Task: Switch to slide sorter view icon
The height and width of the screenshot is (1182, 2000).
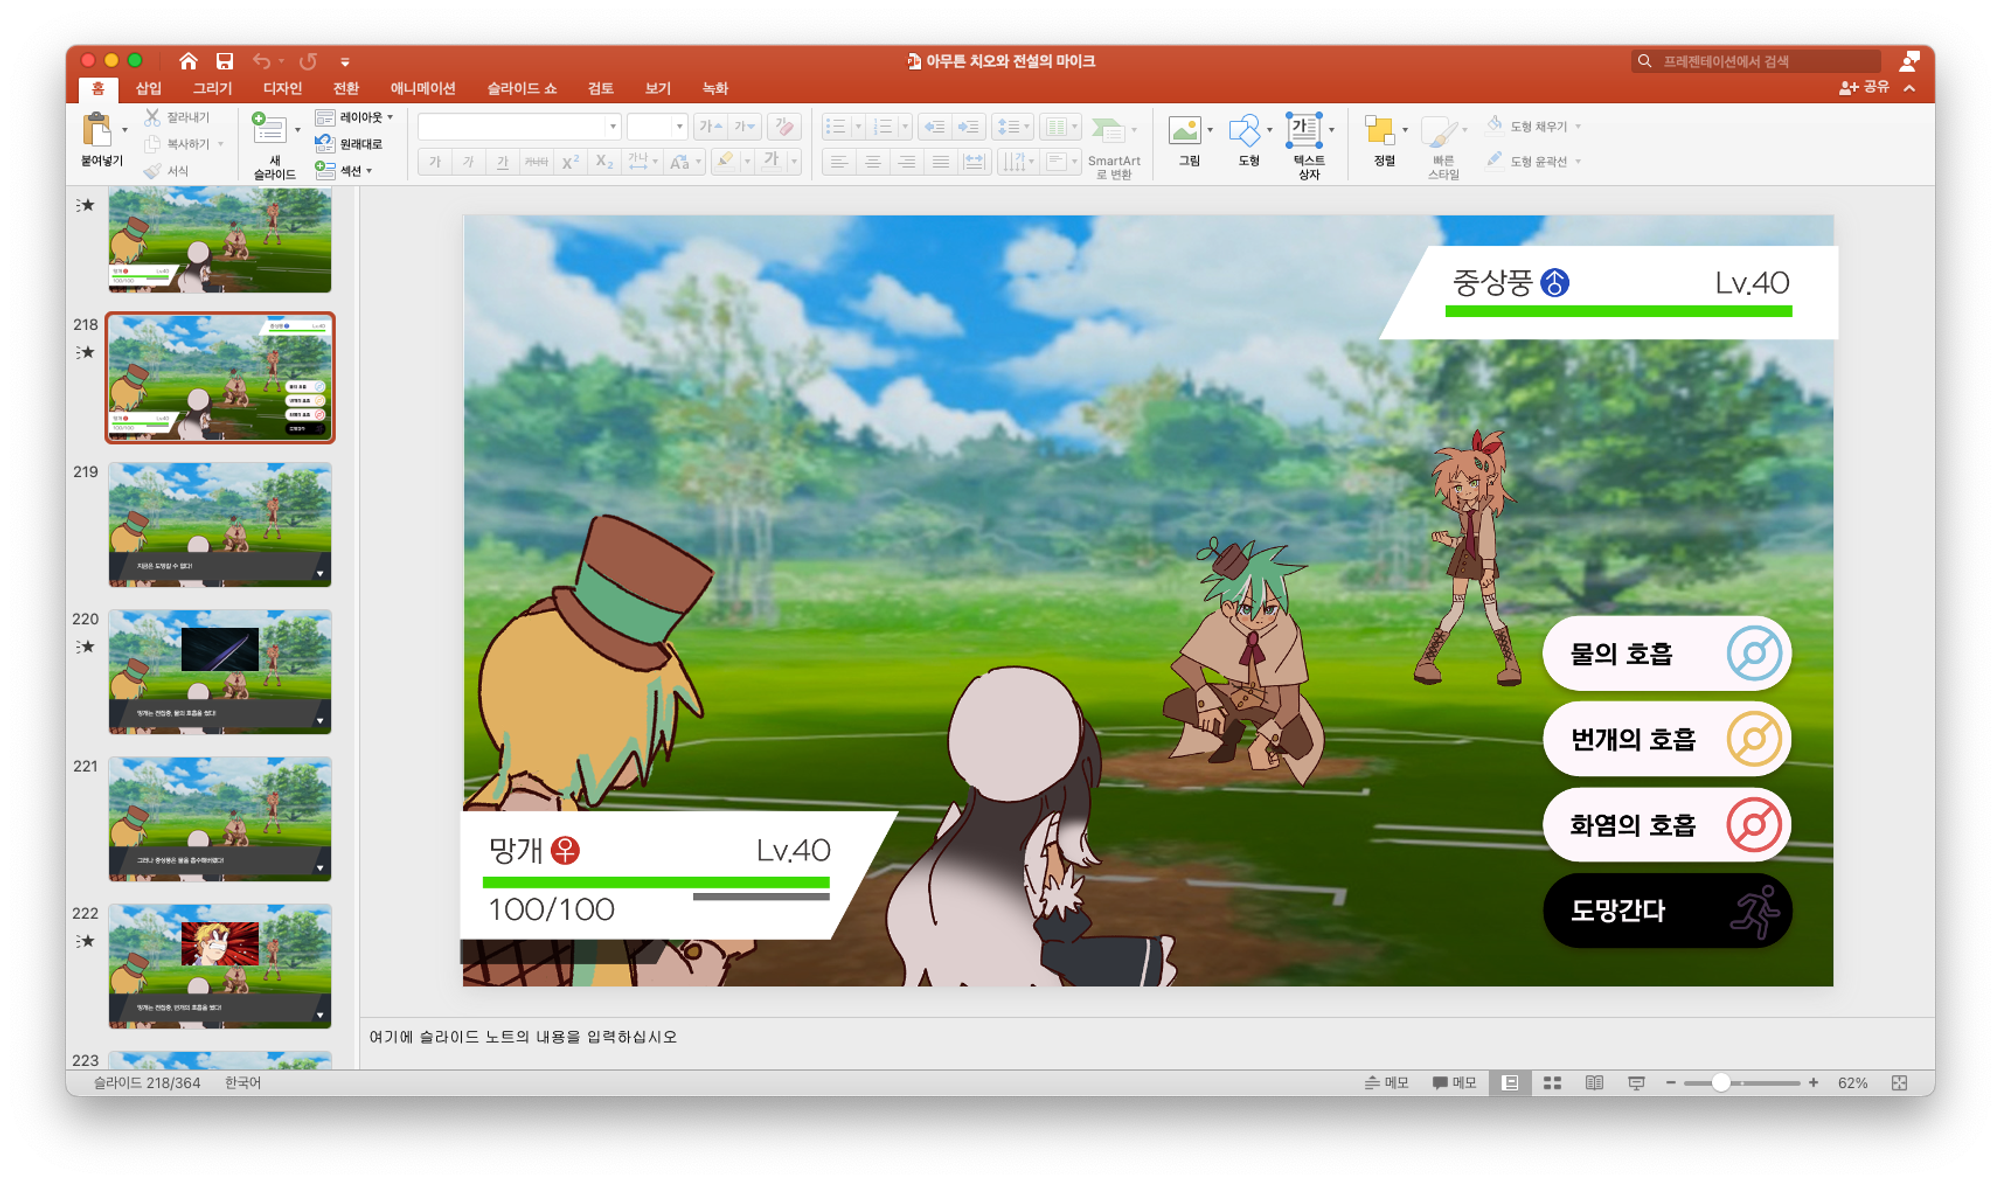Action: click(x=1552, y=1083)
